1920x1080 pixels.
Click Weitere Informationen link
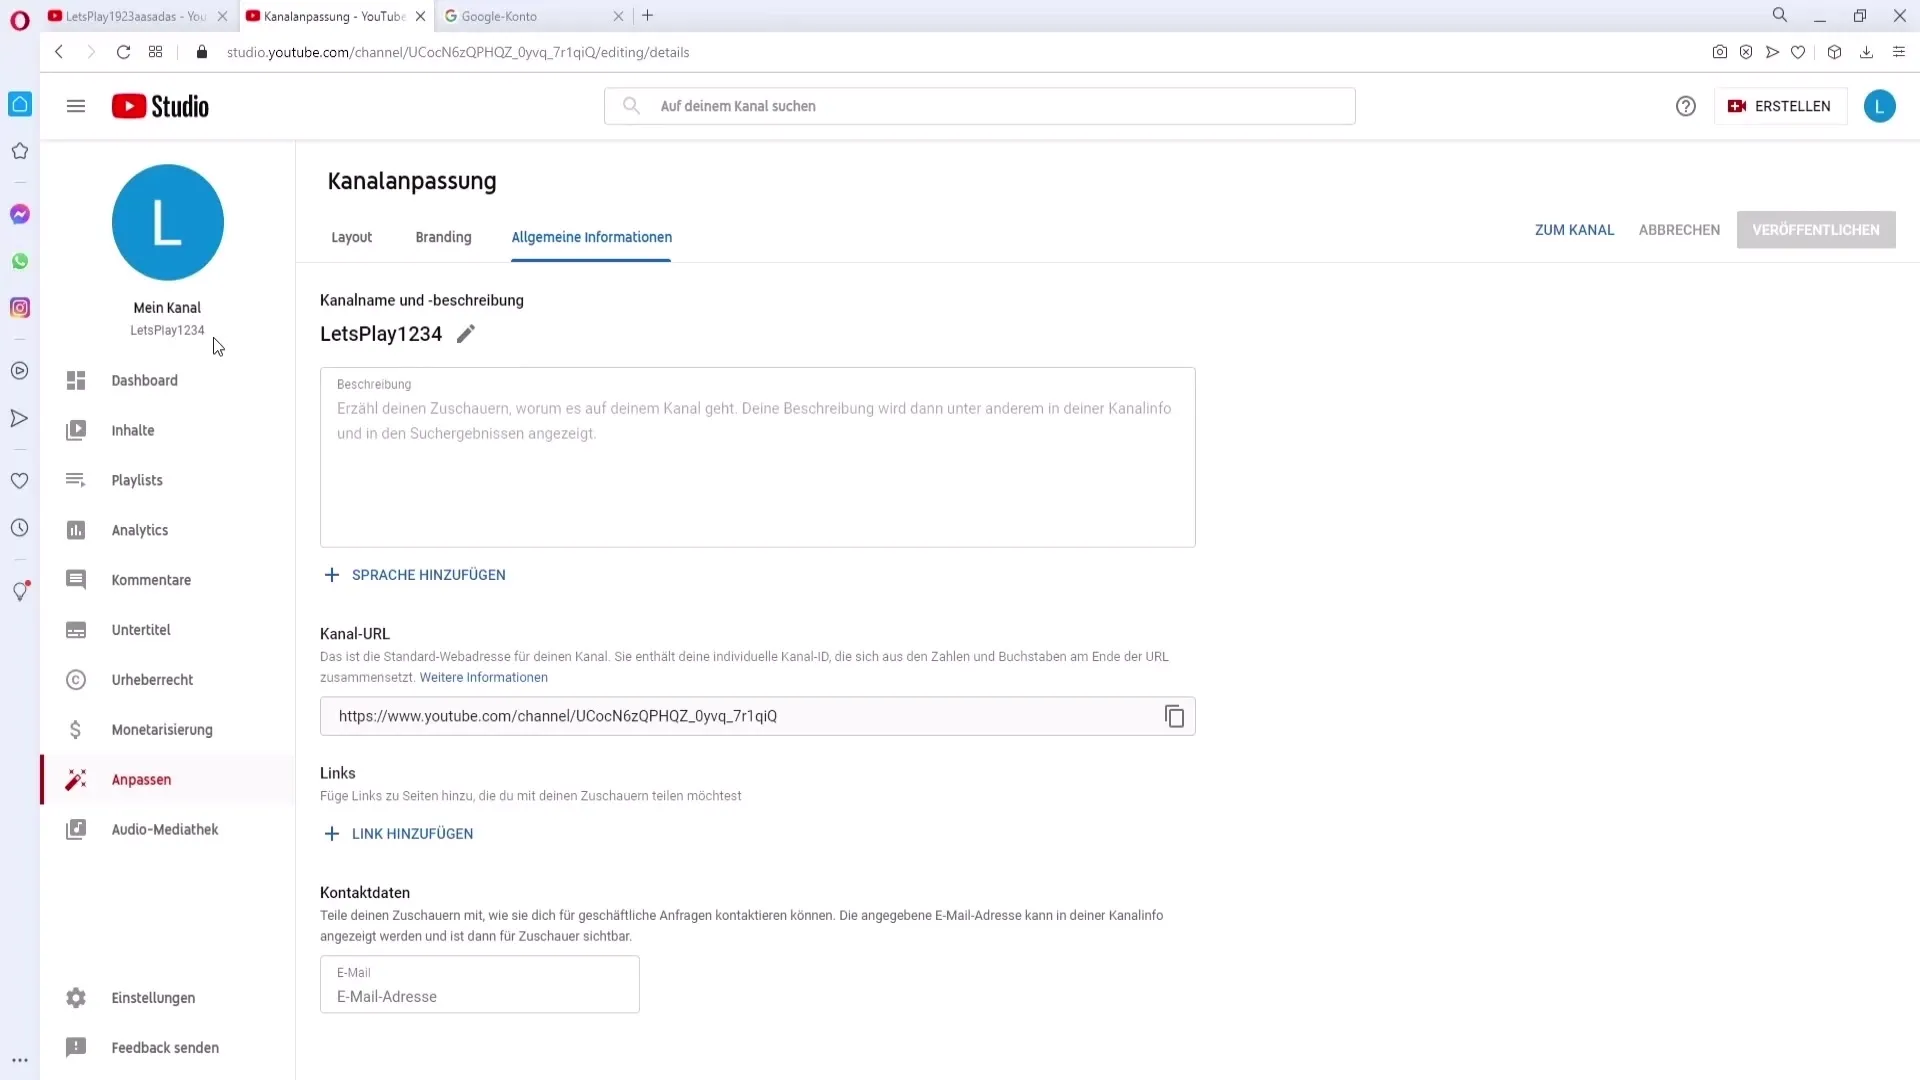pos(484,676)
